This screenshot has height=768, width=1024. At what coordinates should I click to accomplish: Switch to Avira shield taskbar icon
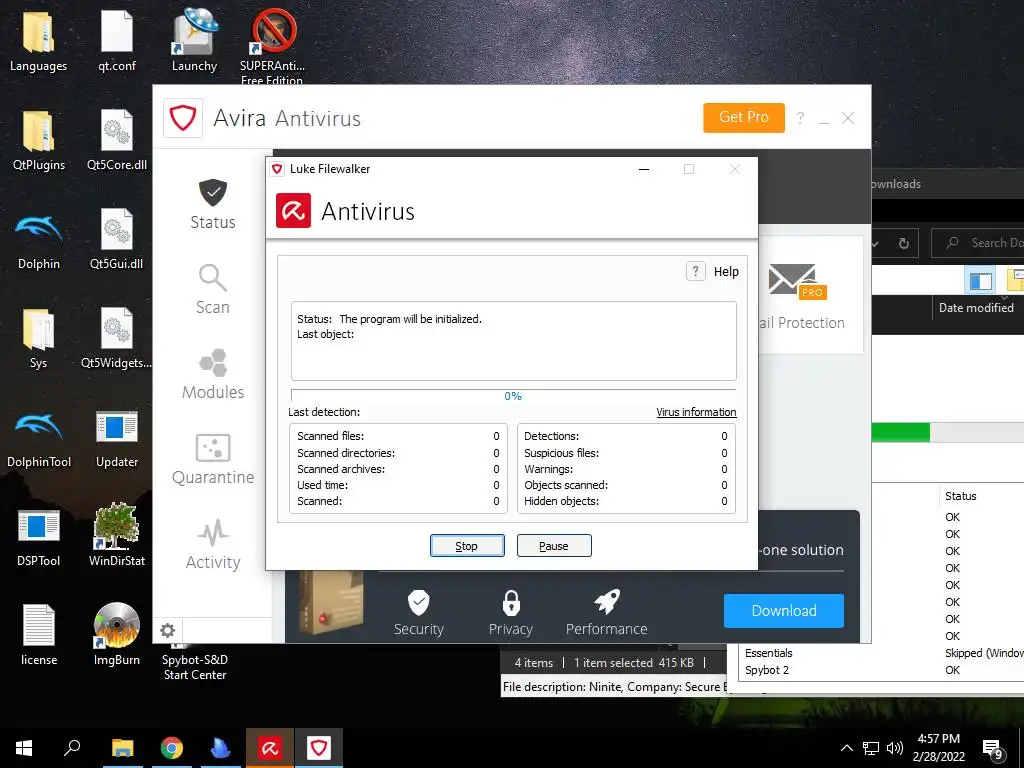(x=319, y=748)
